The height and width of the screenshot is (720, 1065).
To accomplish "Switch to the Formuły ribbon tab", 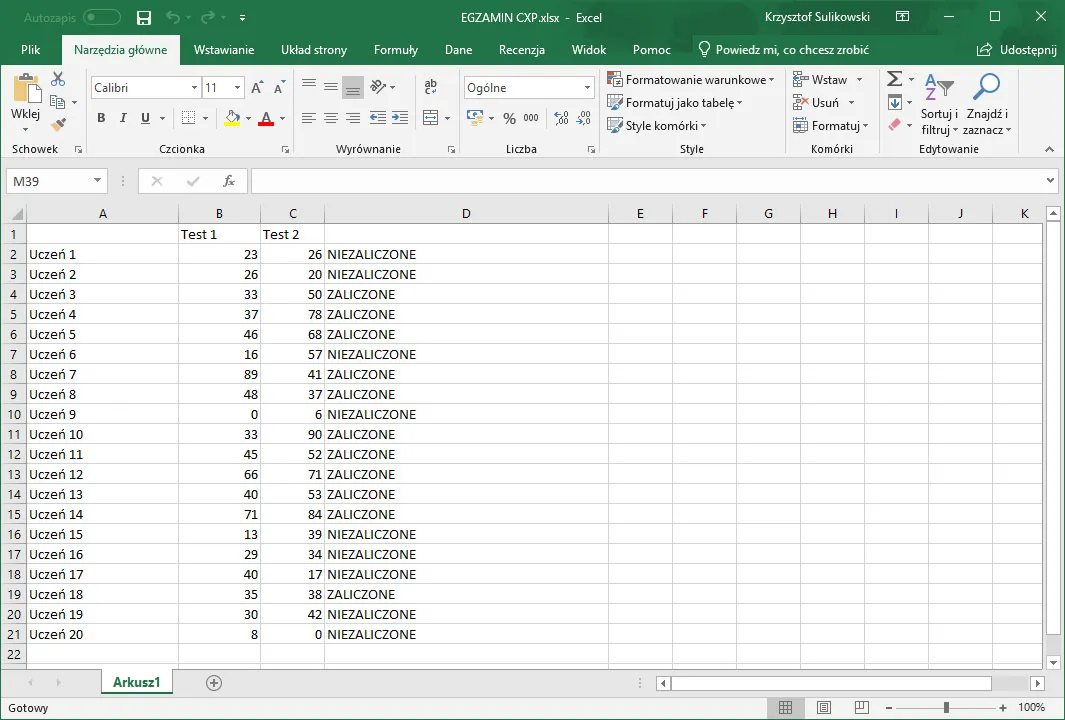I will (x=395, y=50).
